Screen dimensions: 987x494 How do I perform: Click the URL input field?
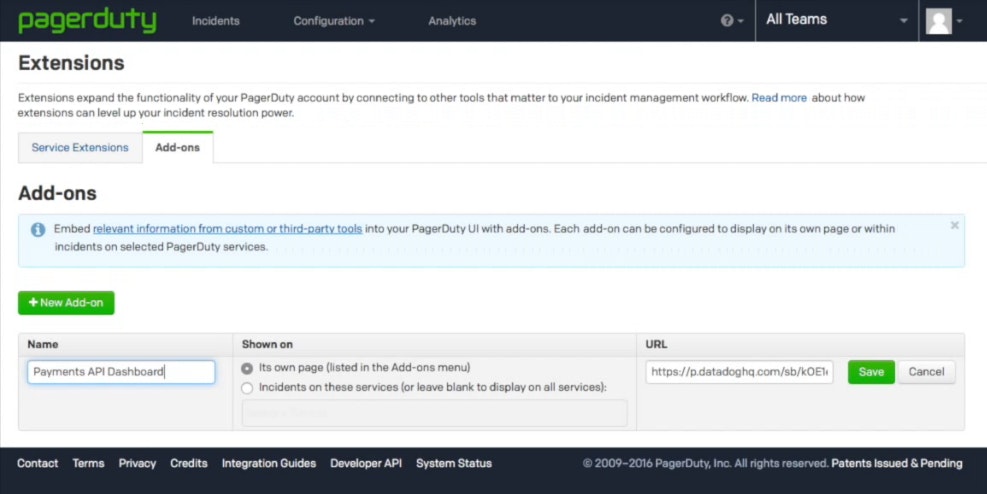tap(739, 372)
